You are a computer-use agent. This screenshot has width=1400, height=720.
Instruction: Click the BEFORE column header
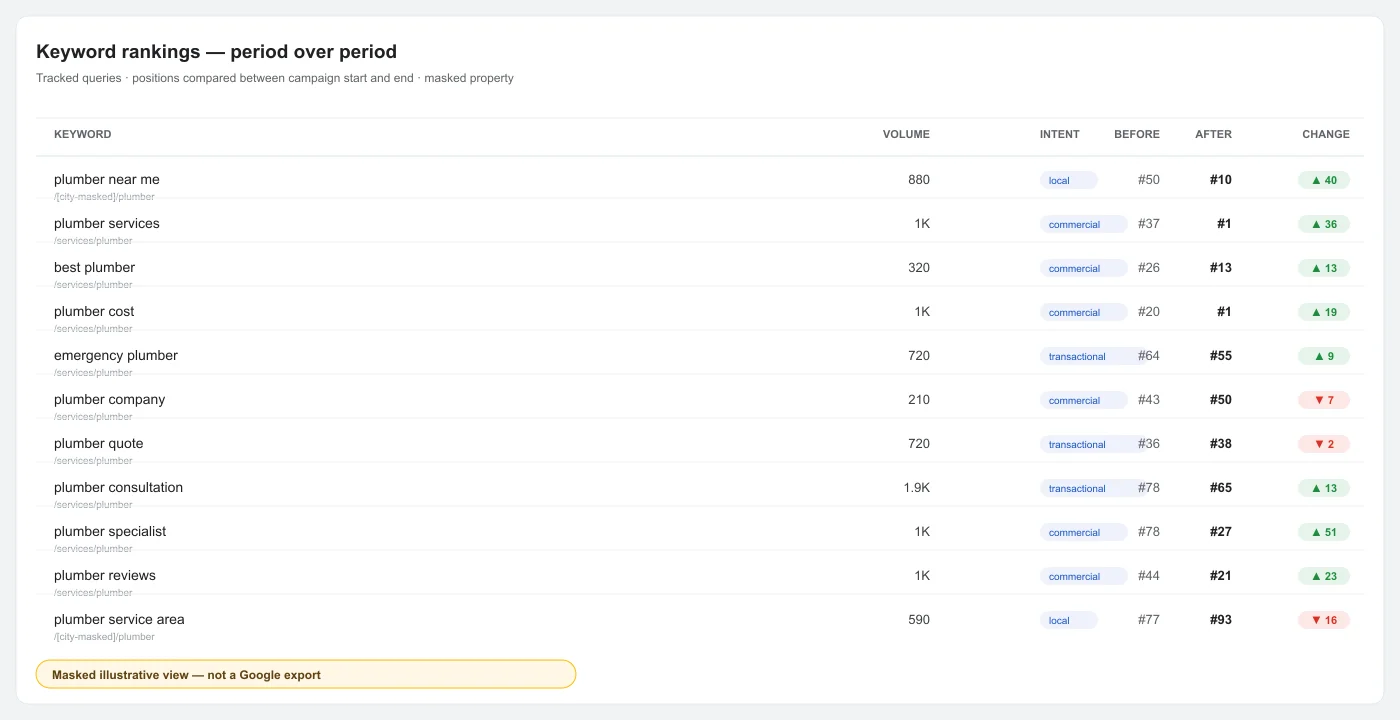point(1137,134)
